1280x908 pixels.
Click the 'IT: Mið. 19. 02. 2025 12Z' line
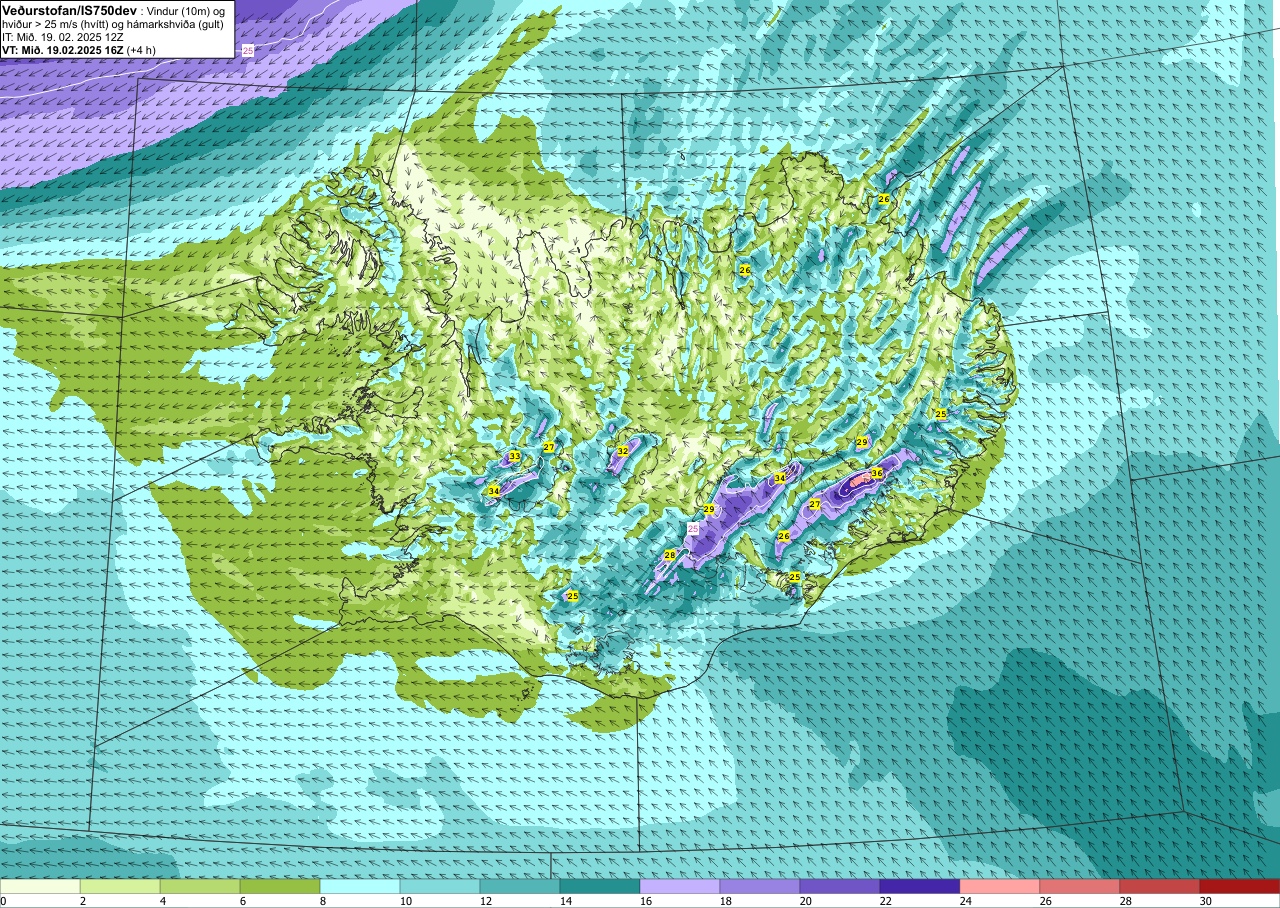pos(63,37)
